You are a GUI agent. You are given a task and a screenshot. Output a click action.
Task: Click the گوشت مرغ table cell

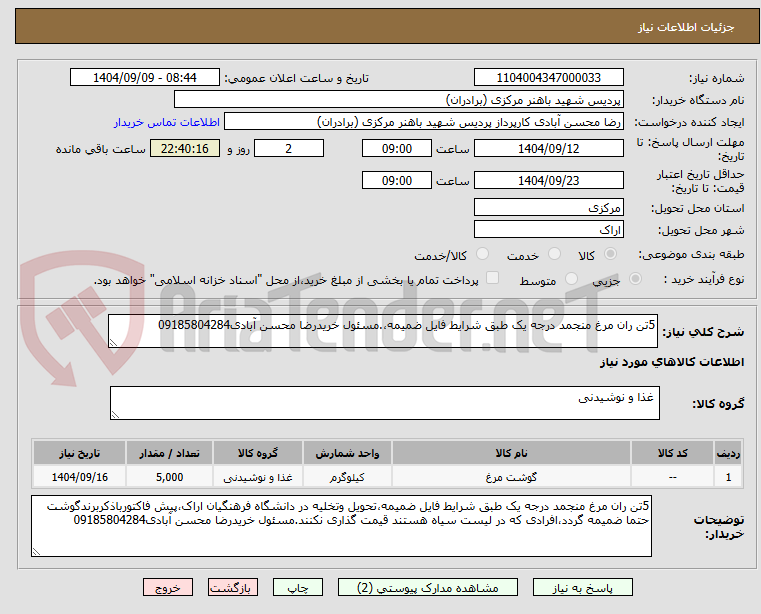coord(511,477)
